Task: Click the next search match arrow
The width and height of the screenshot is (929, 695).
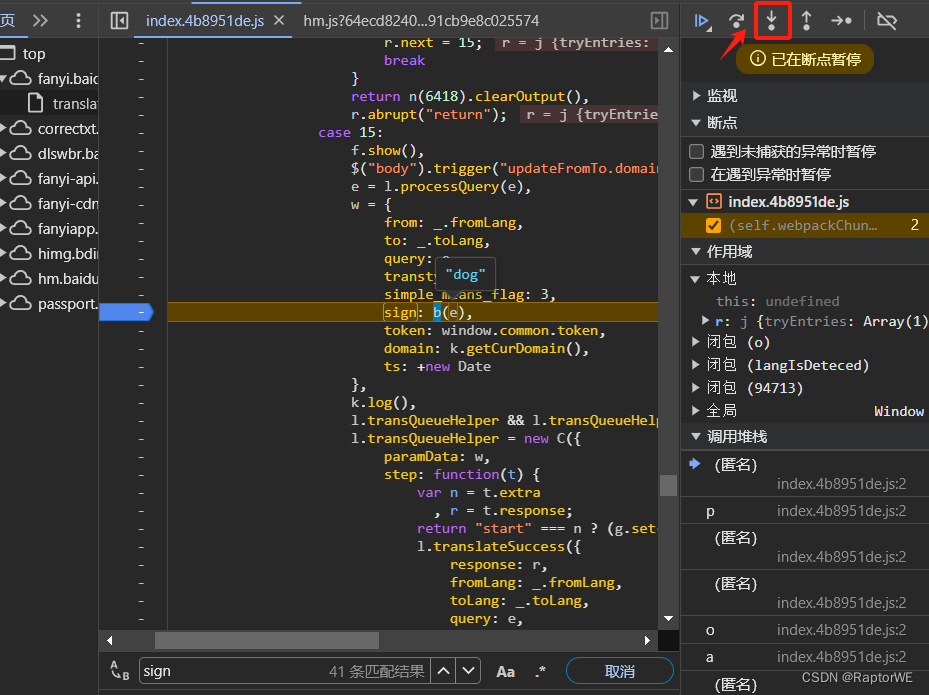Action: 466,671
